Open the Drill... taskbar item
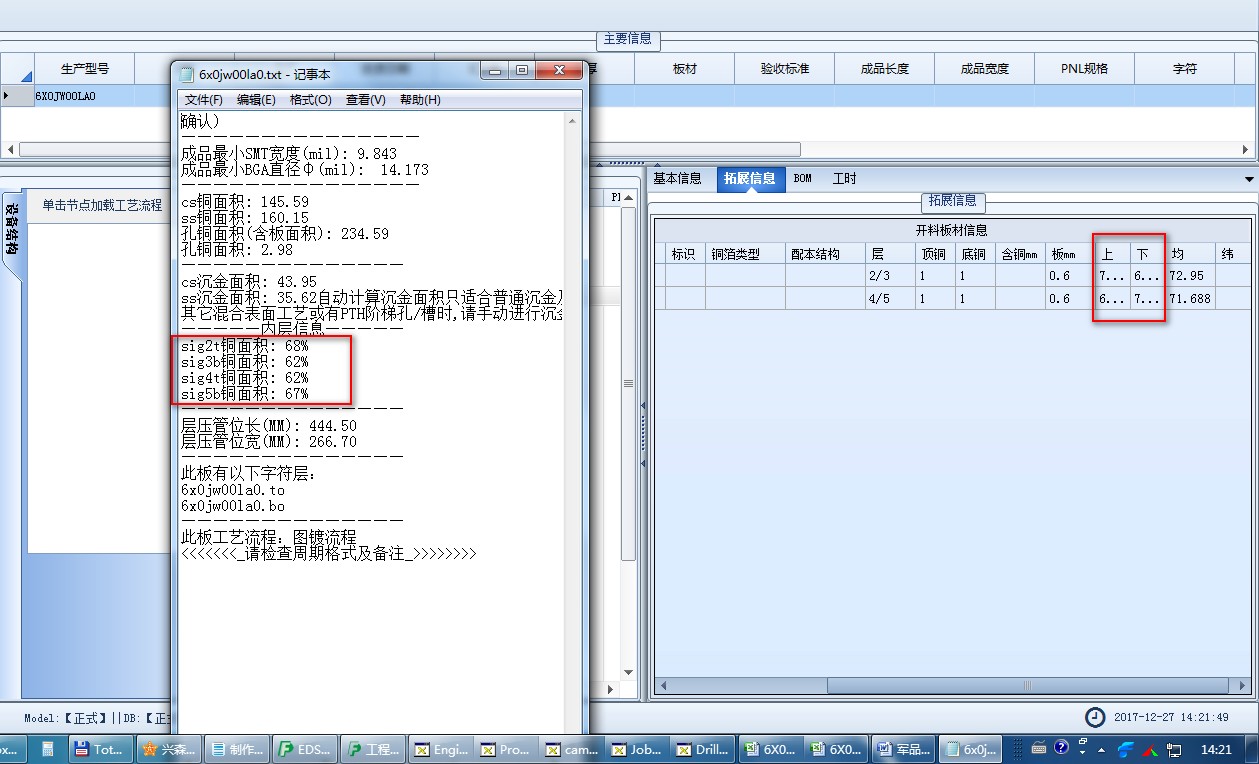Screen dimensions: 1259x764 point(702,749)
